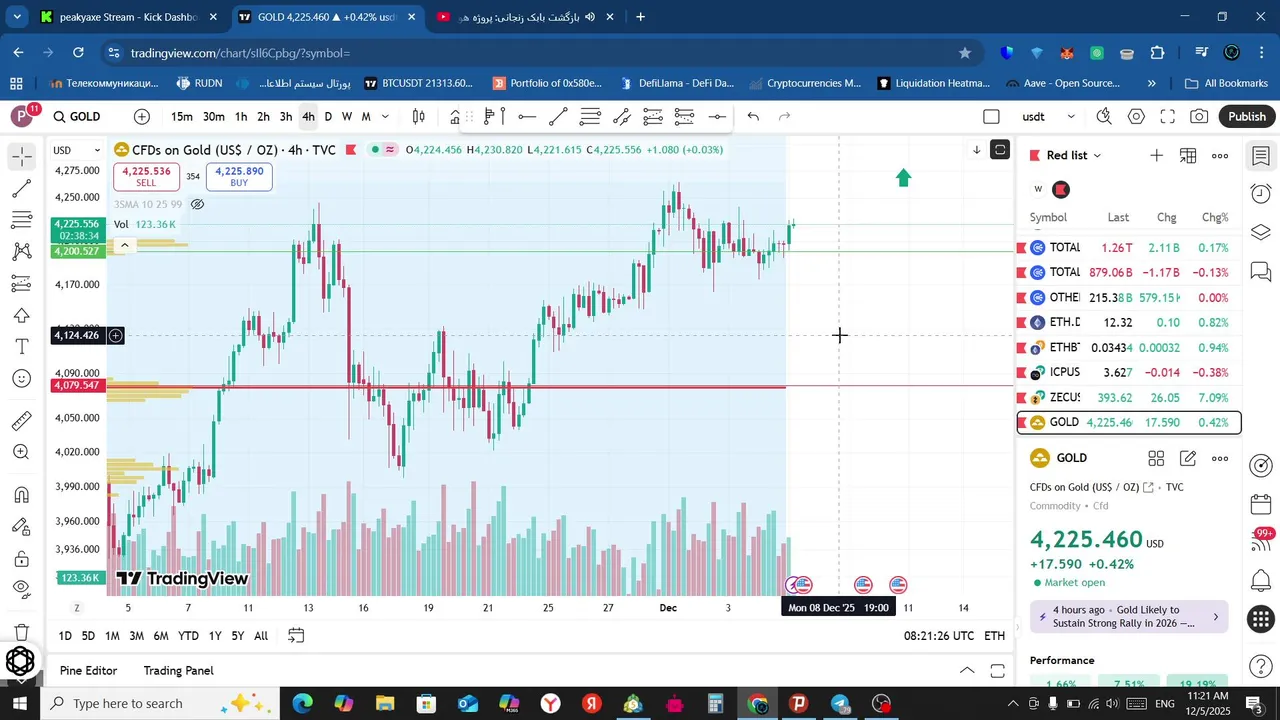Open candlestick chart type menu
The height and width of the screenshot is (720, 1280).
click(x=419, y=117)
